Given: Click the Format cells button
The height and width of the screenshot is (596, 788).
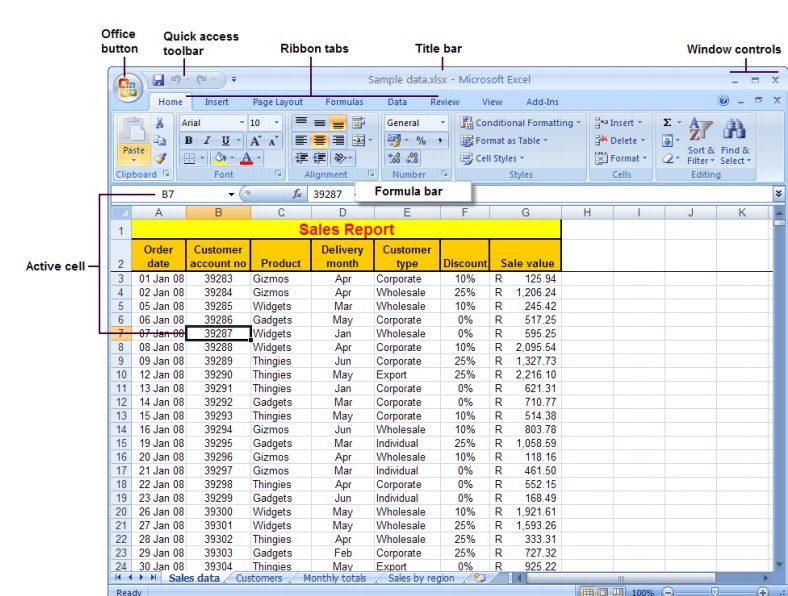Looking at the screenshot, I should click(x=621, y=158).
